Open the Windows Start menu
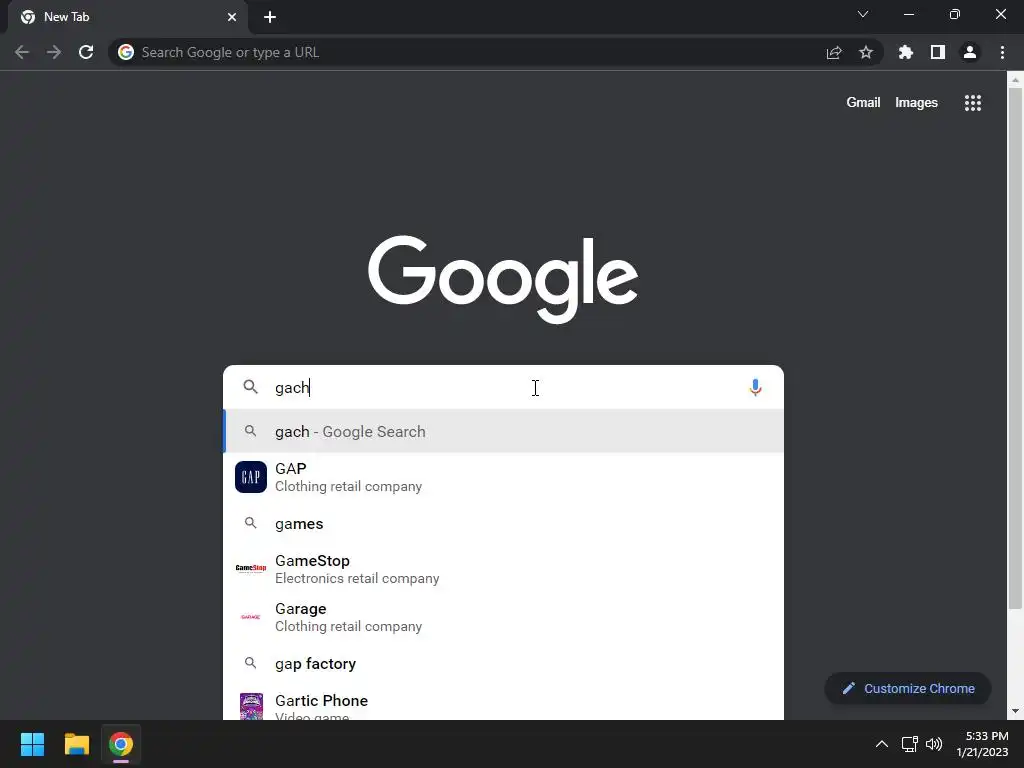Viewport: 1024px width, 768px height. coord(32,744)
